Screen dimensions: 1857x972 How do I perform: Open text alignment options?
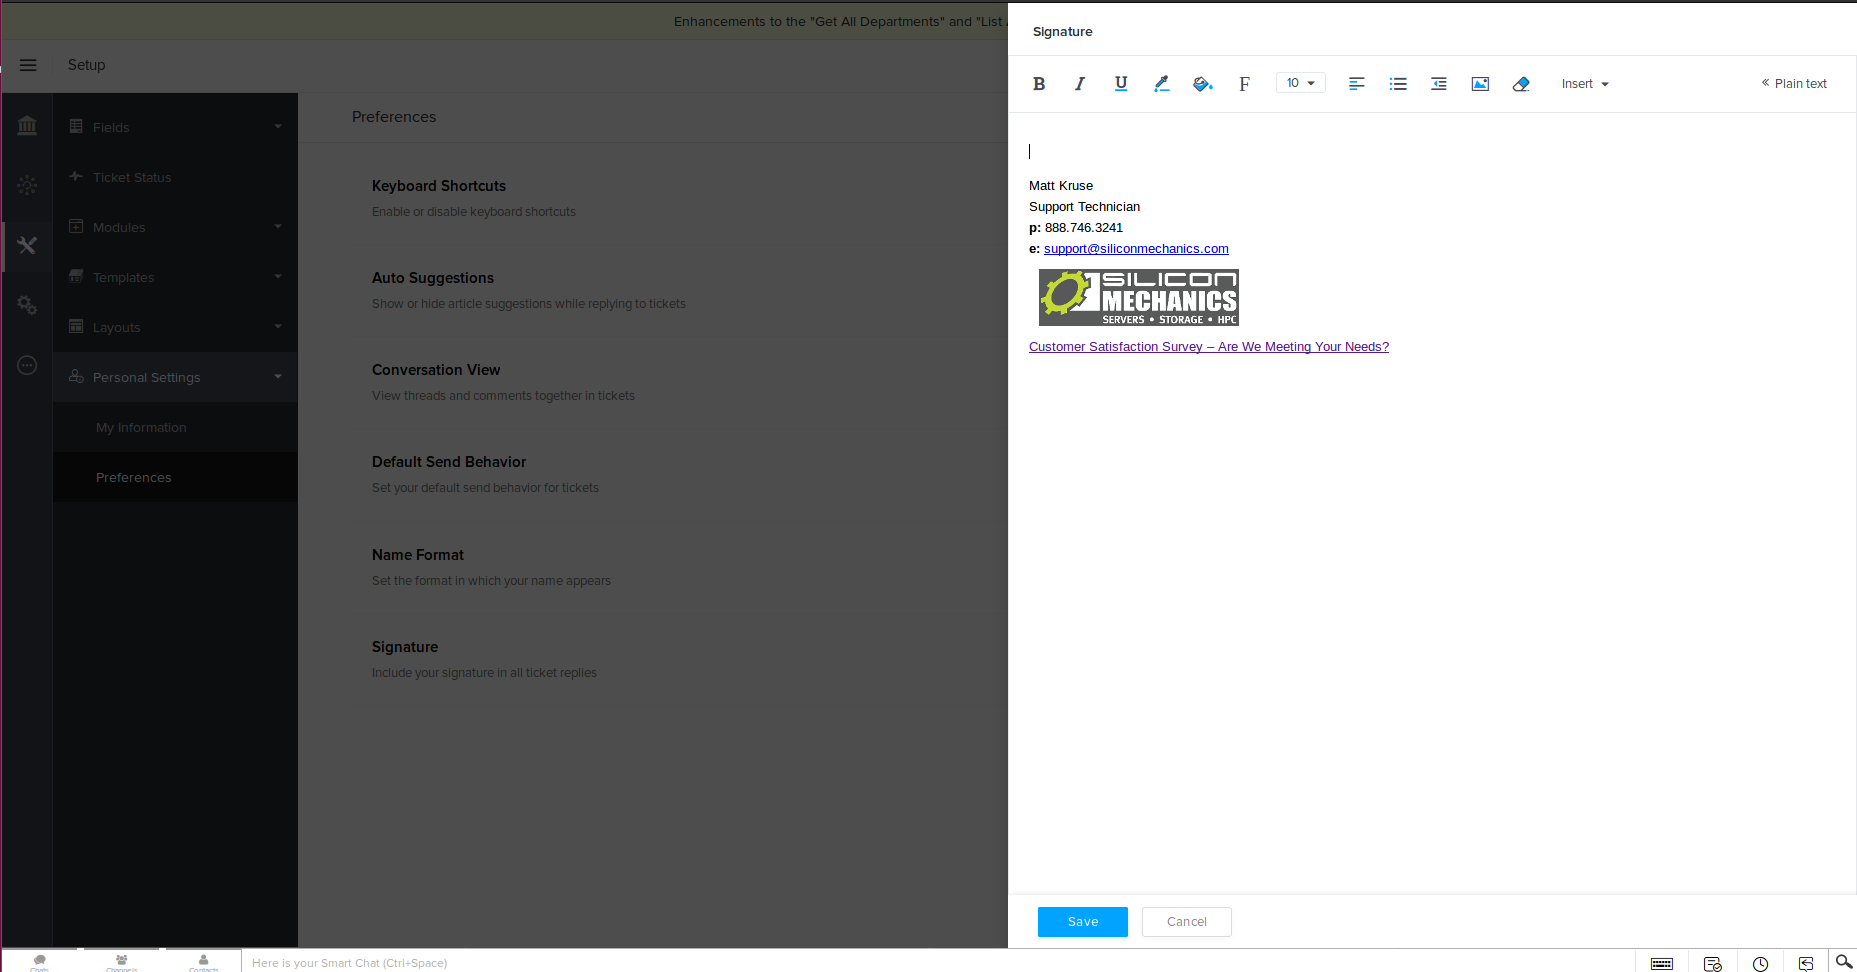(1357, 84)
